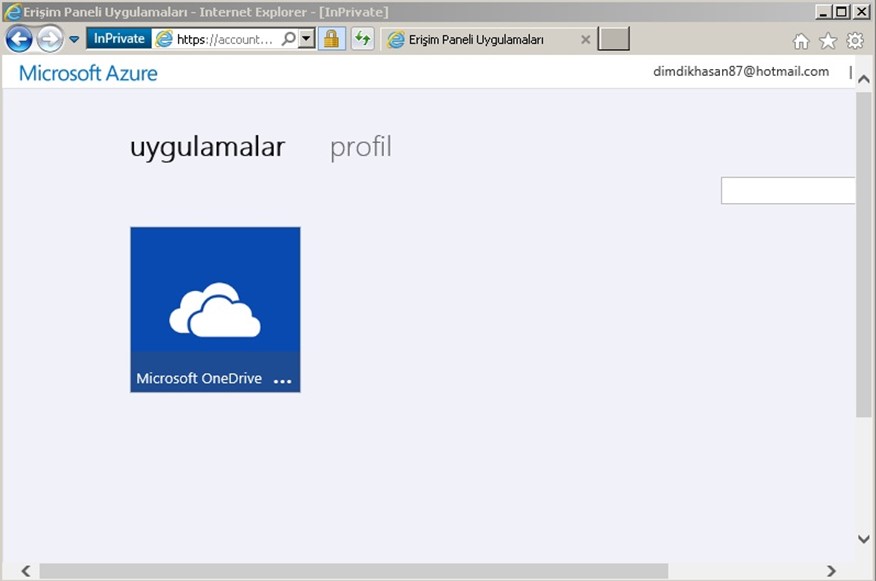Click the horizontal scrollbar left arrow
876x581 pixels.
(26, 571)
